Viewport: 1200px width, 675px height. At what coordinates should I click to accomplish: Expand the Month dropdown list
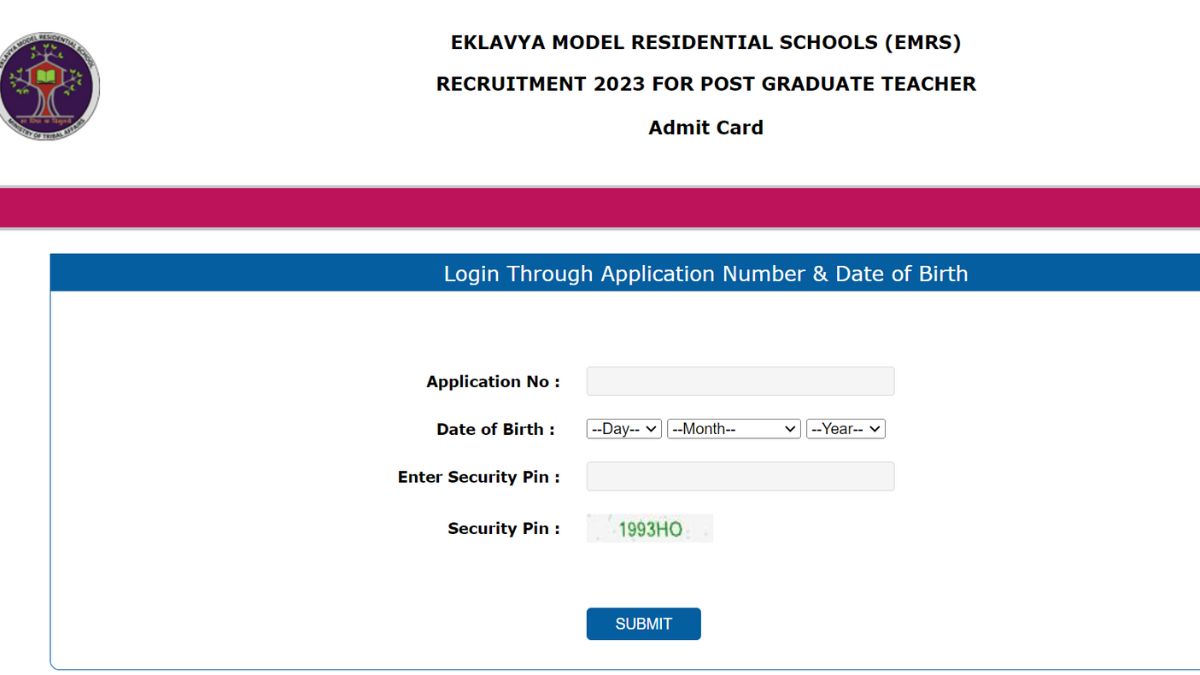[734, 429]
